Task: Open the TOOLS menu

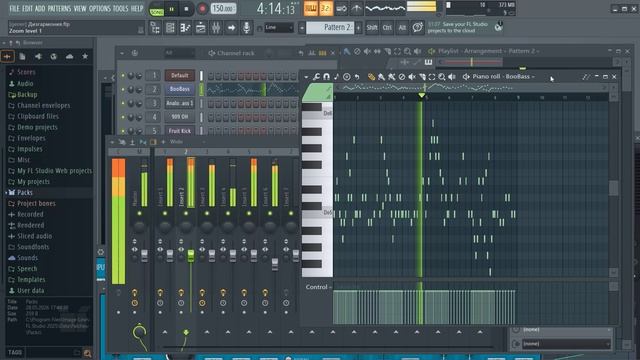Action: (x=120, y=8)
